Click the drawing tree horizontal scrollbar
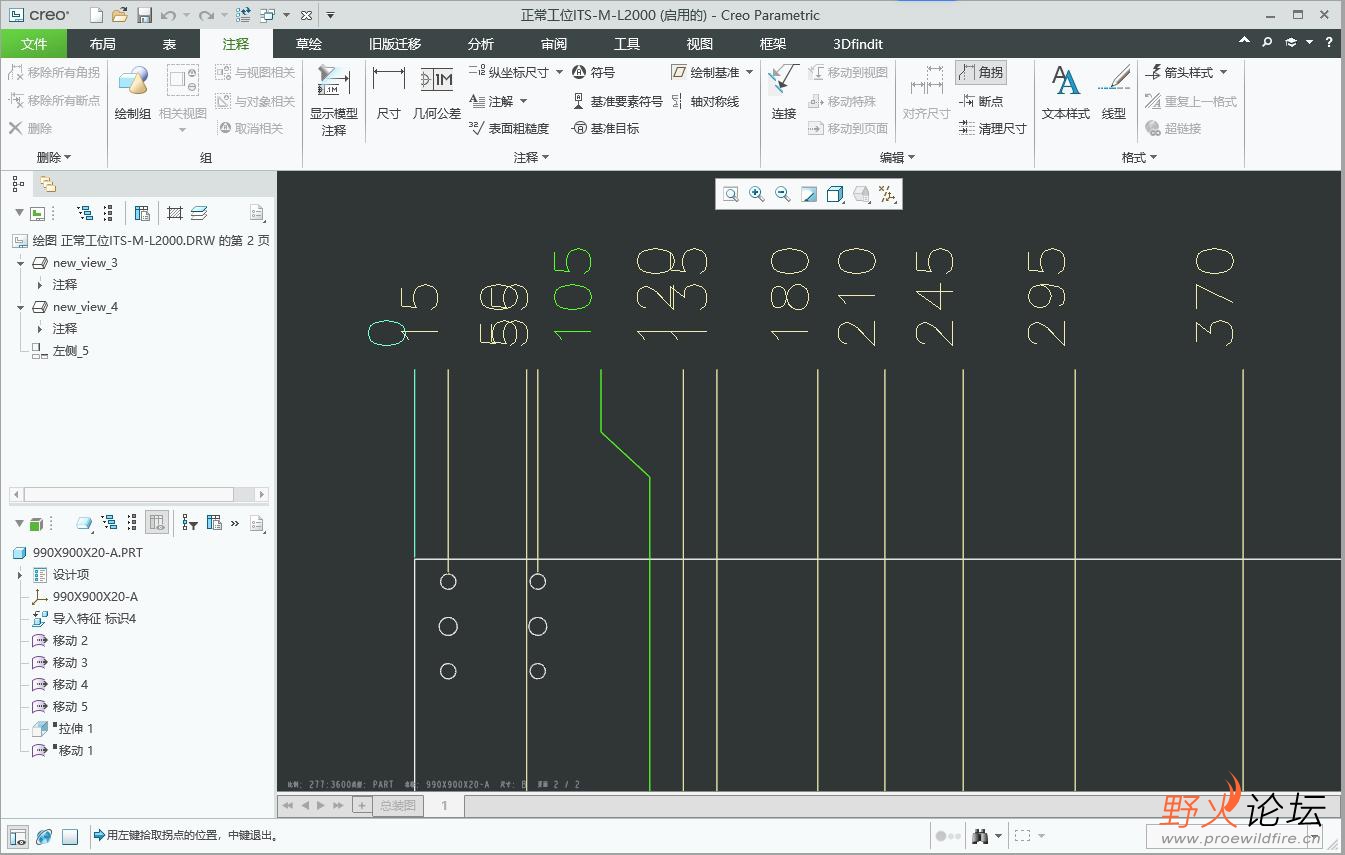The width and height of the screenshot is (1345, 855). pos(138,494)
